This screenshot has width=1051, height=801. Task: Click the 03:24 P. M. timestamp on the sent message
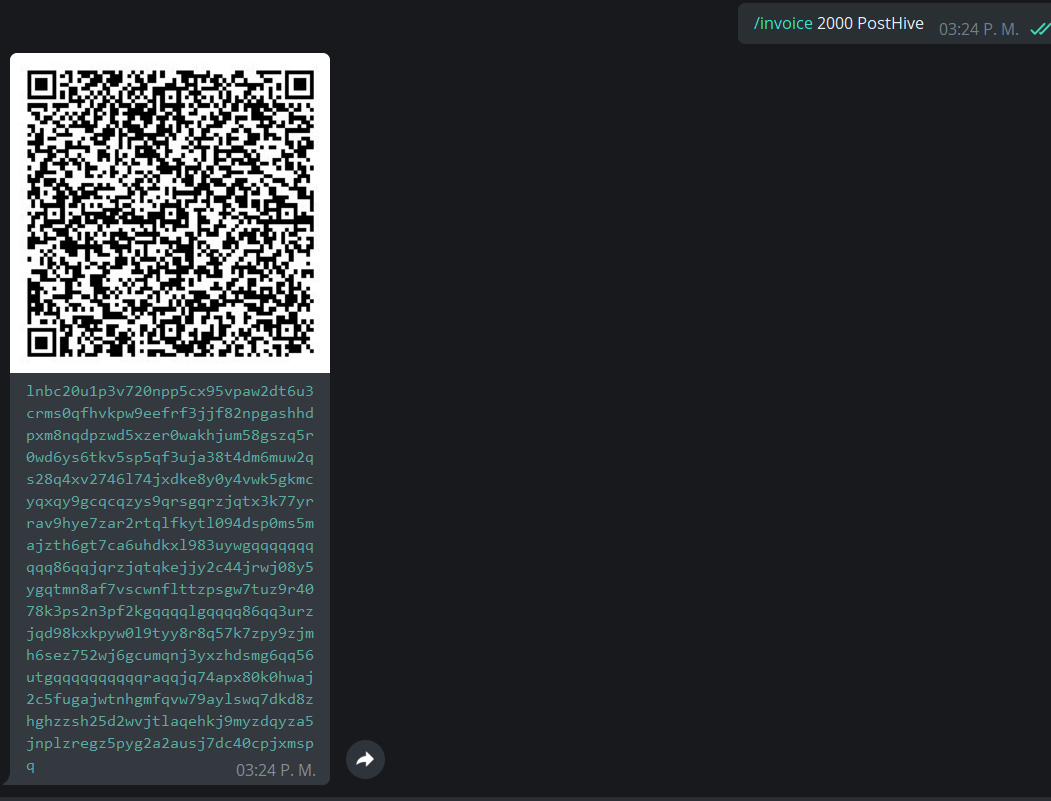coord(979,29)
